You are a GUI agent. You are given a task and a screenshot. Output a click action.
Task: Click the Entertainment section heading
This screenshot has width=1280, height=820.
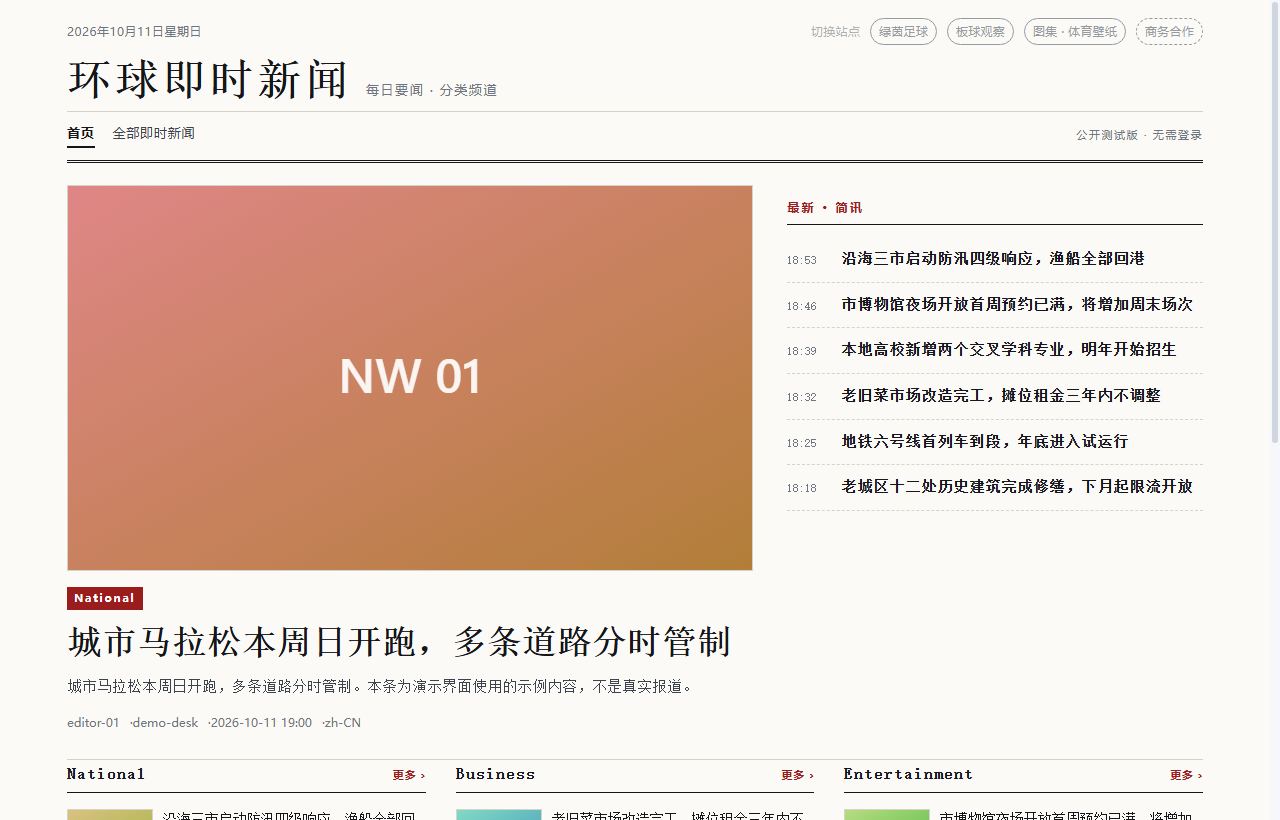pos(908,774)
